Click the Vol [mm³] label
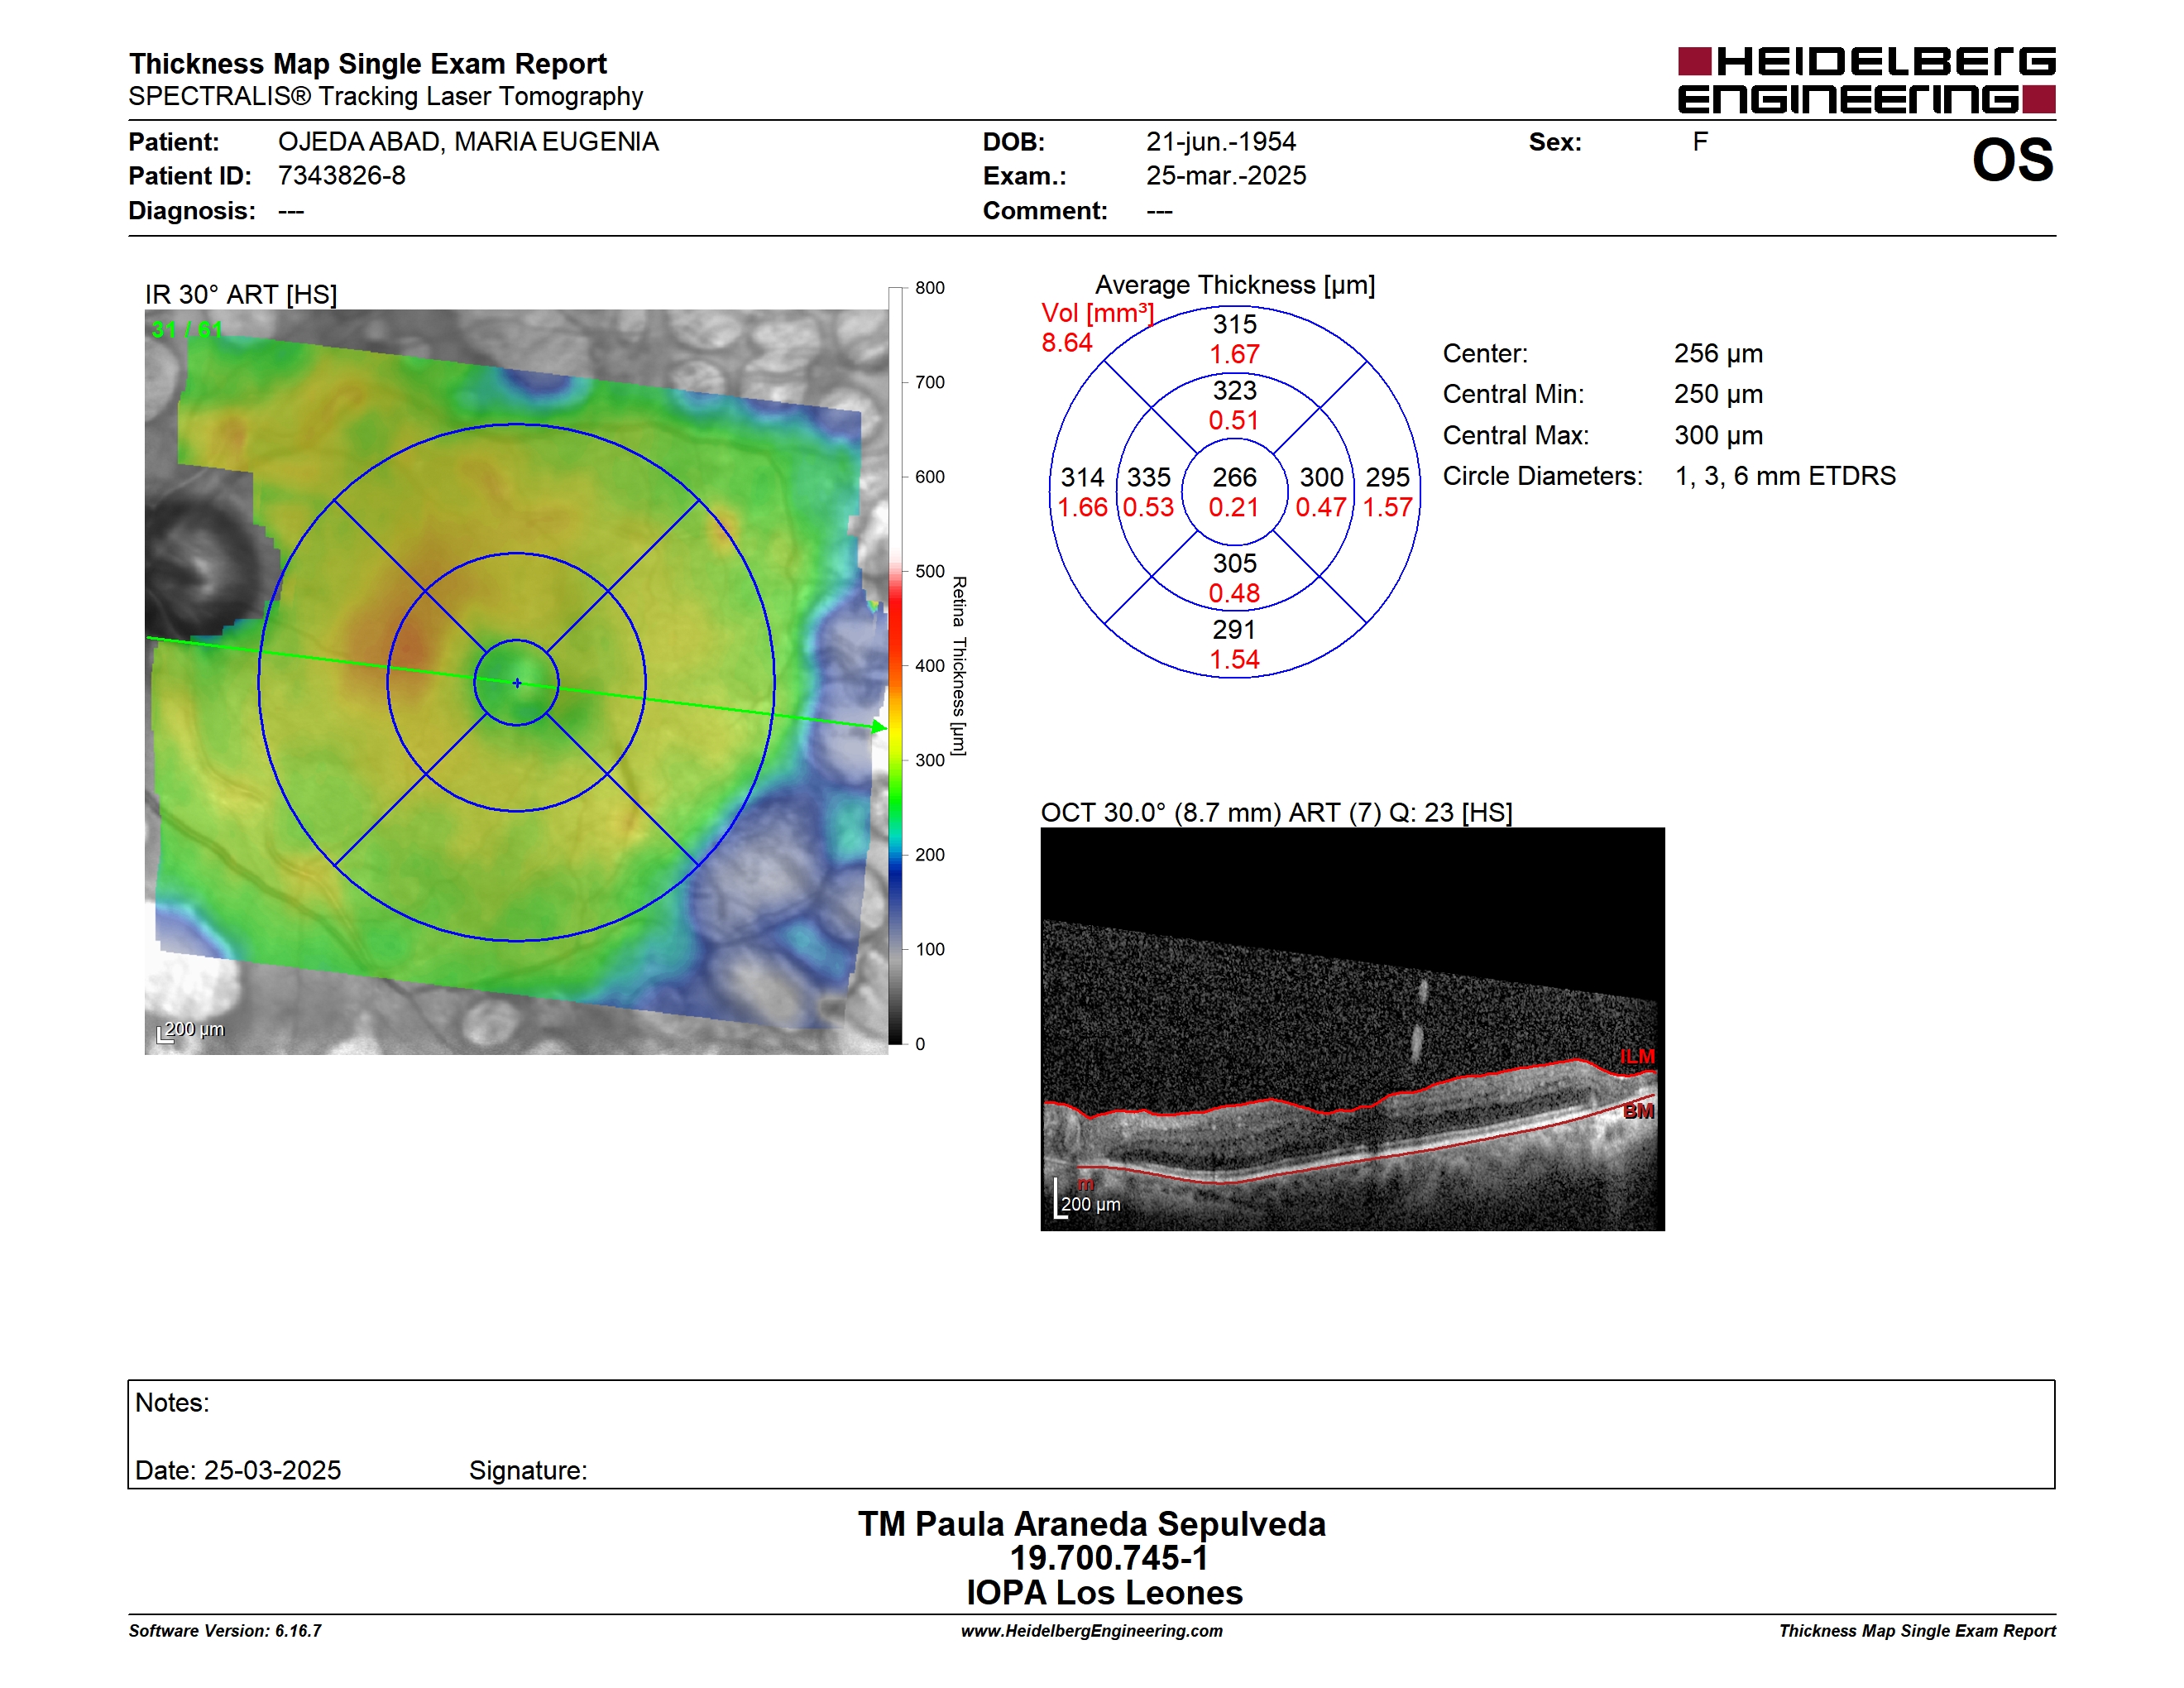 [1097, 313]
